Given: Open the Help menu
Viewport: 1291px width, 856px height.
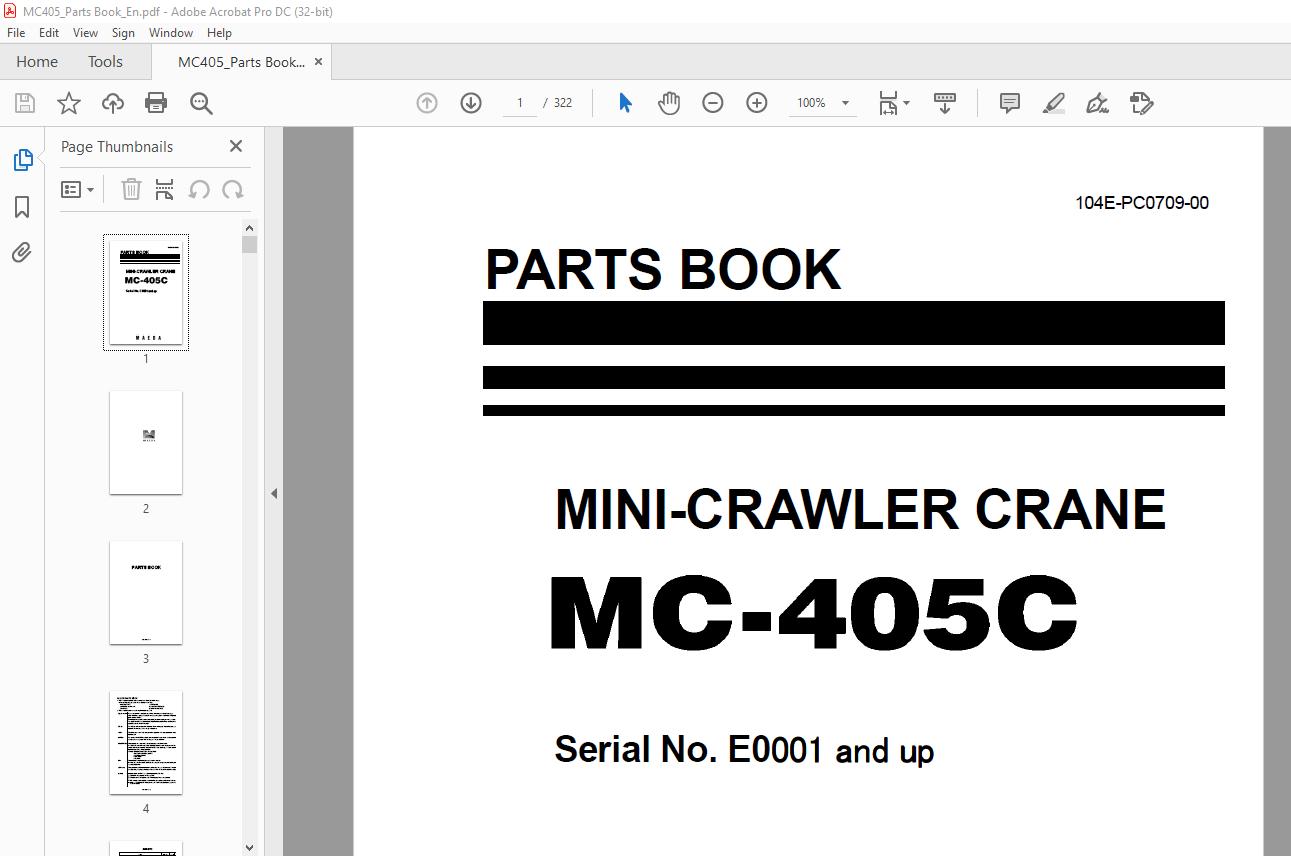Looking at the screenshot, I should pos(219,33).
